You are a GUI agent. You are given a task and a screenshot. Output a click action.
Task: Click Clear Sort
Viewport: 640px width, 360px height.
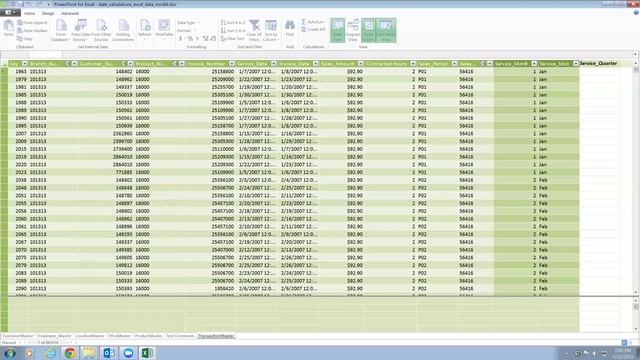click(232, 38)
